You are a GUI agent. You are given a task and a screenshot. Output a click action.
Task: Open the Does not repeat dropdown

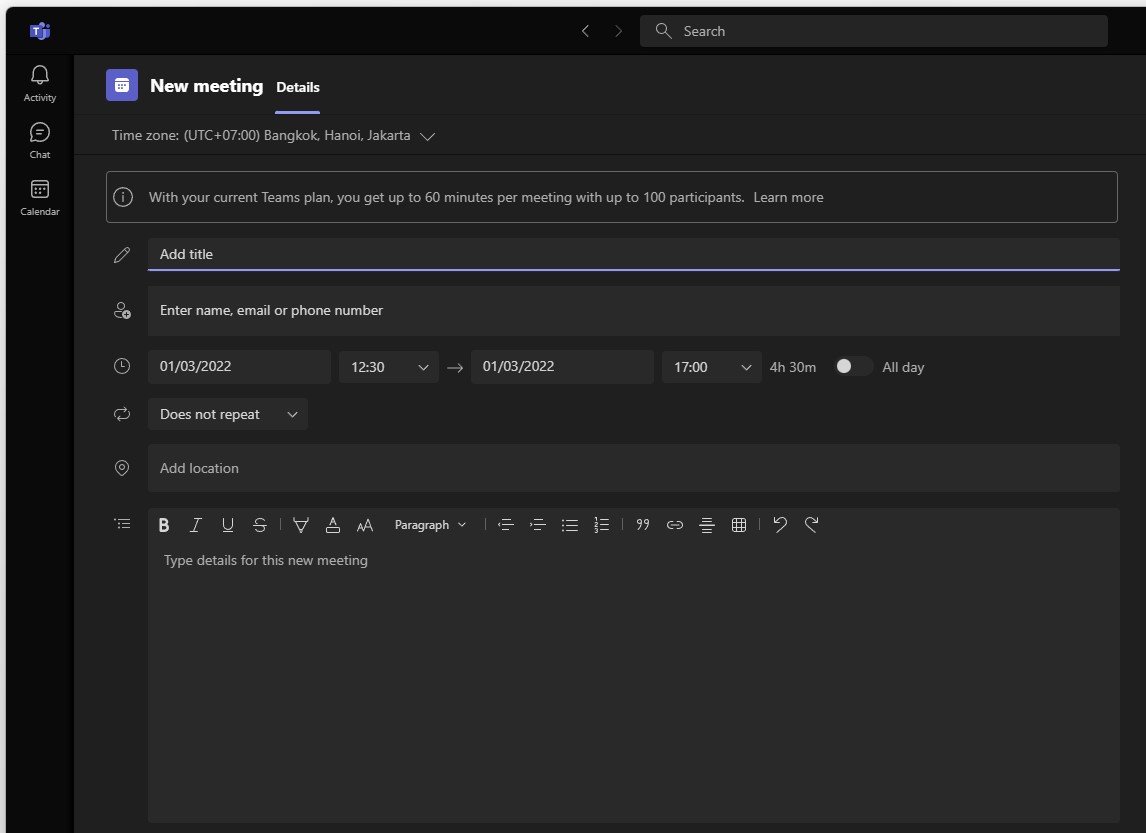pyautogui.click(x=227, y=414)
